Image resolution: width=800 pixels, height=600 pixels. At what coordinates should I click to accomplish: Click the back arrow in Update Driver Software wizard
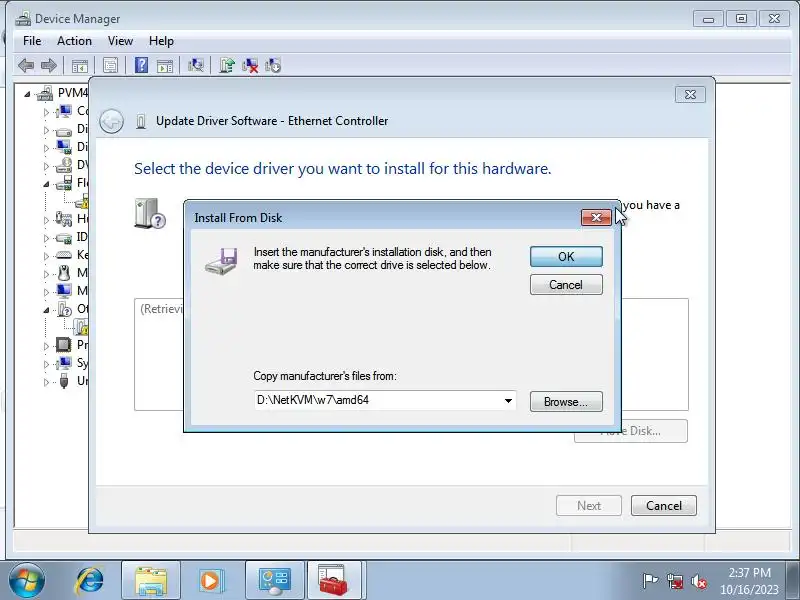coord(111,121)
